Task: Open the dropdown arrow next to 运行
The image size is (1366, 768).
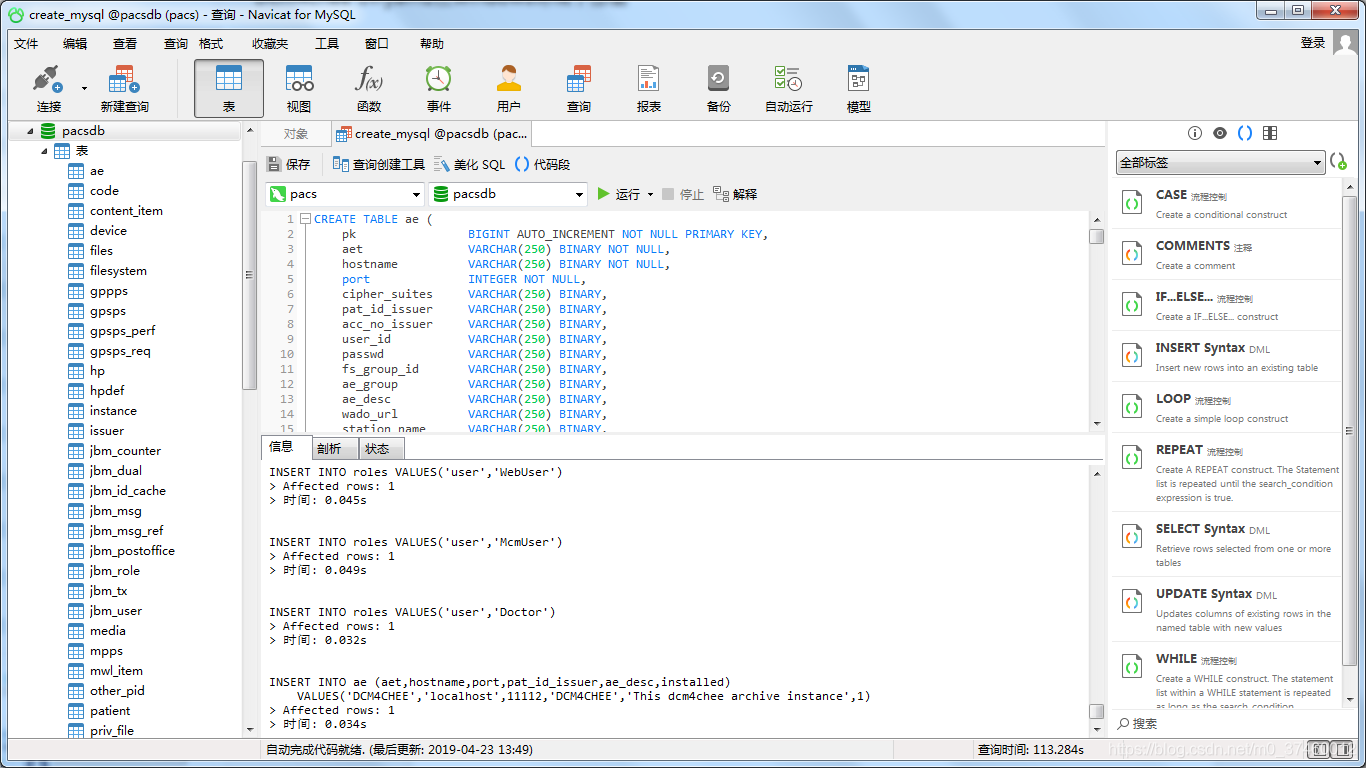Action: pos(650,194)
